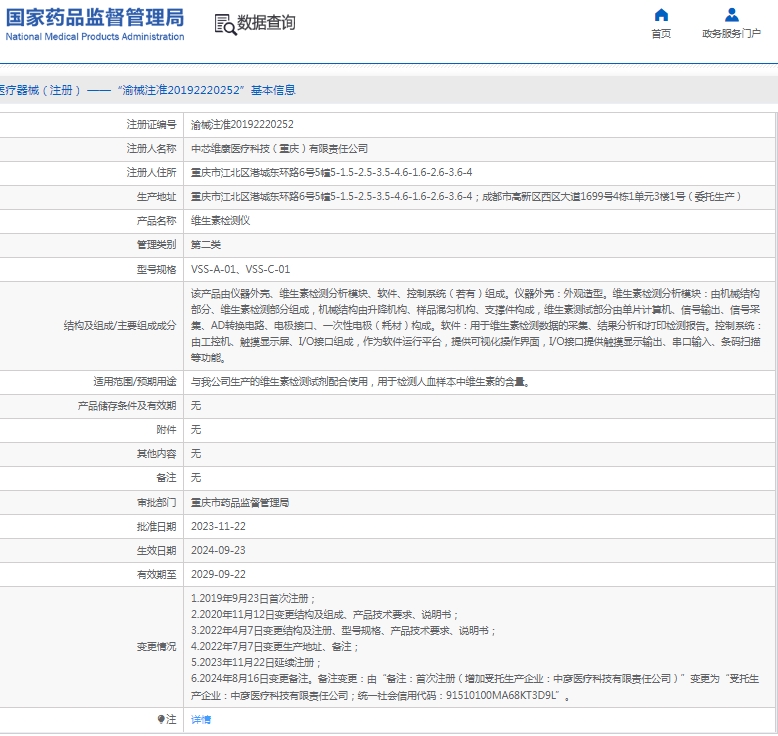Viewport: 778px width, 736px height.
Task: Click the 无 value in 附件 row
Action: click(x=196, y=429)
